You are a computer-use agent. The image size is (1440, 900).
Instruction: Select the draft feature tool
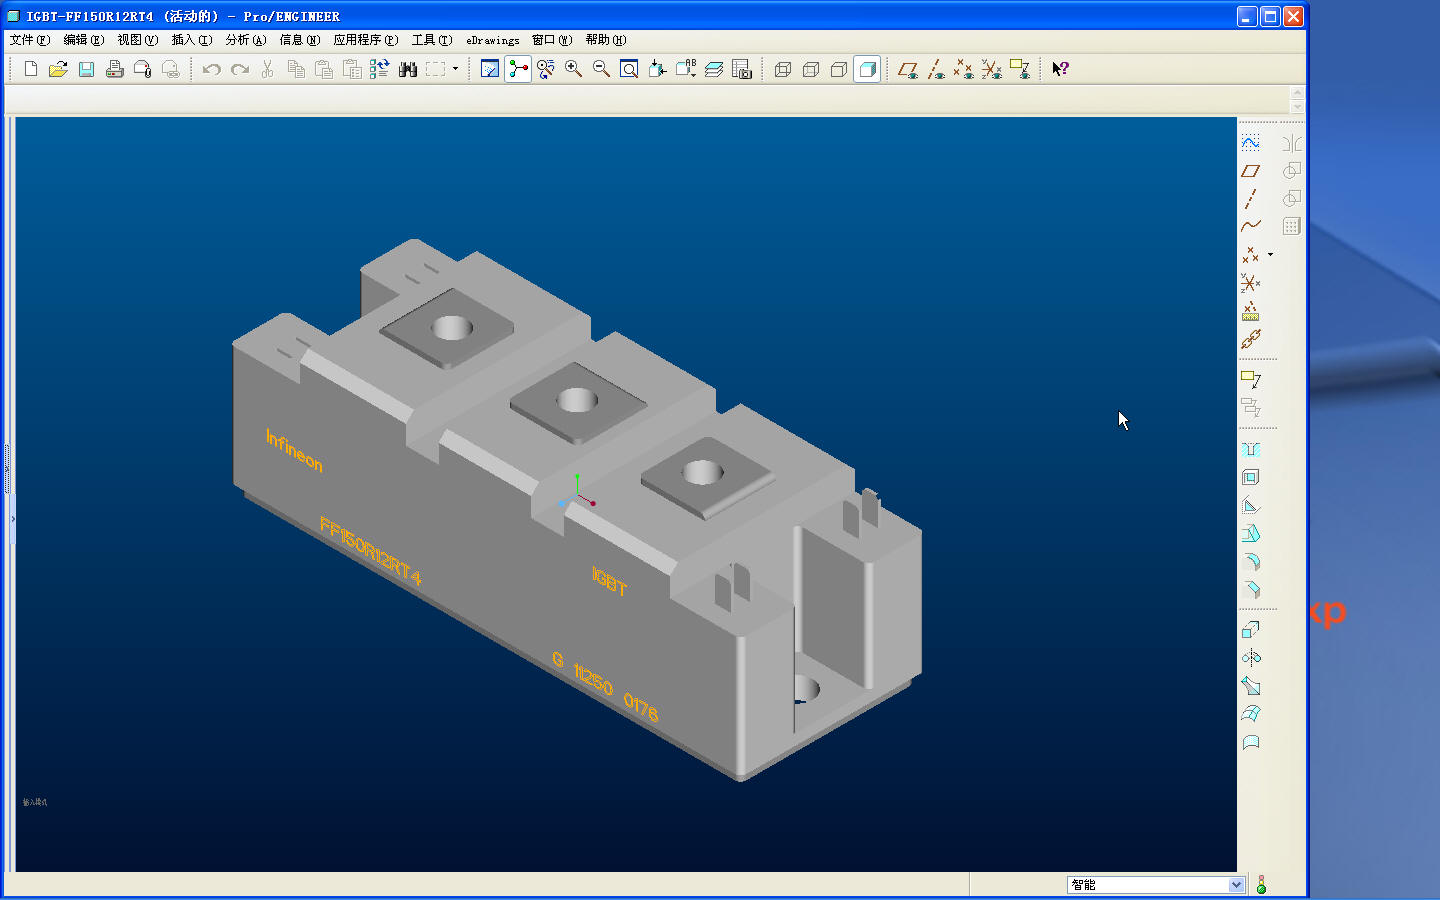click(x=1250, y=533)
